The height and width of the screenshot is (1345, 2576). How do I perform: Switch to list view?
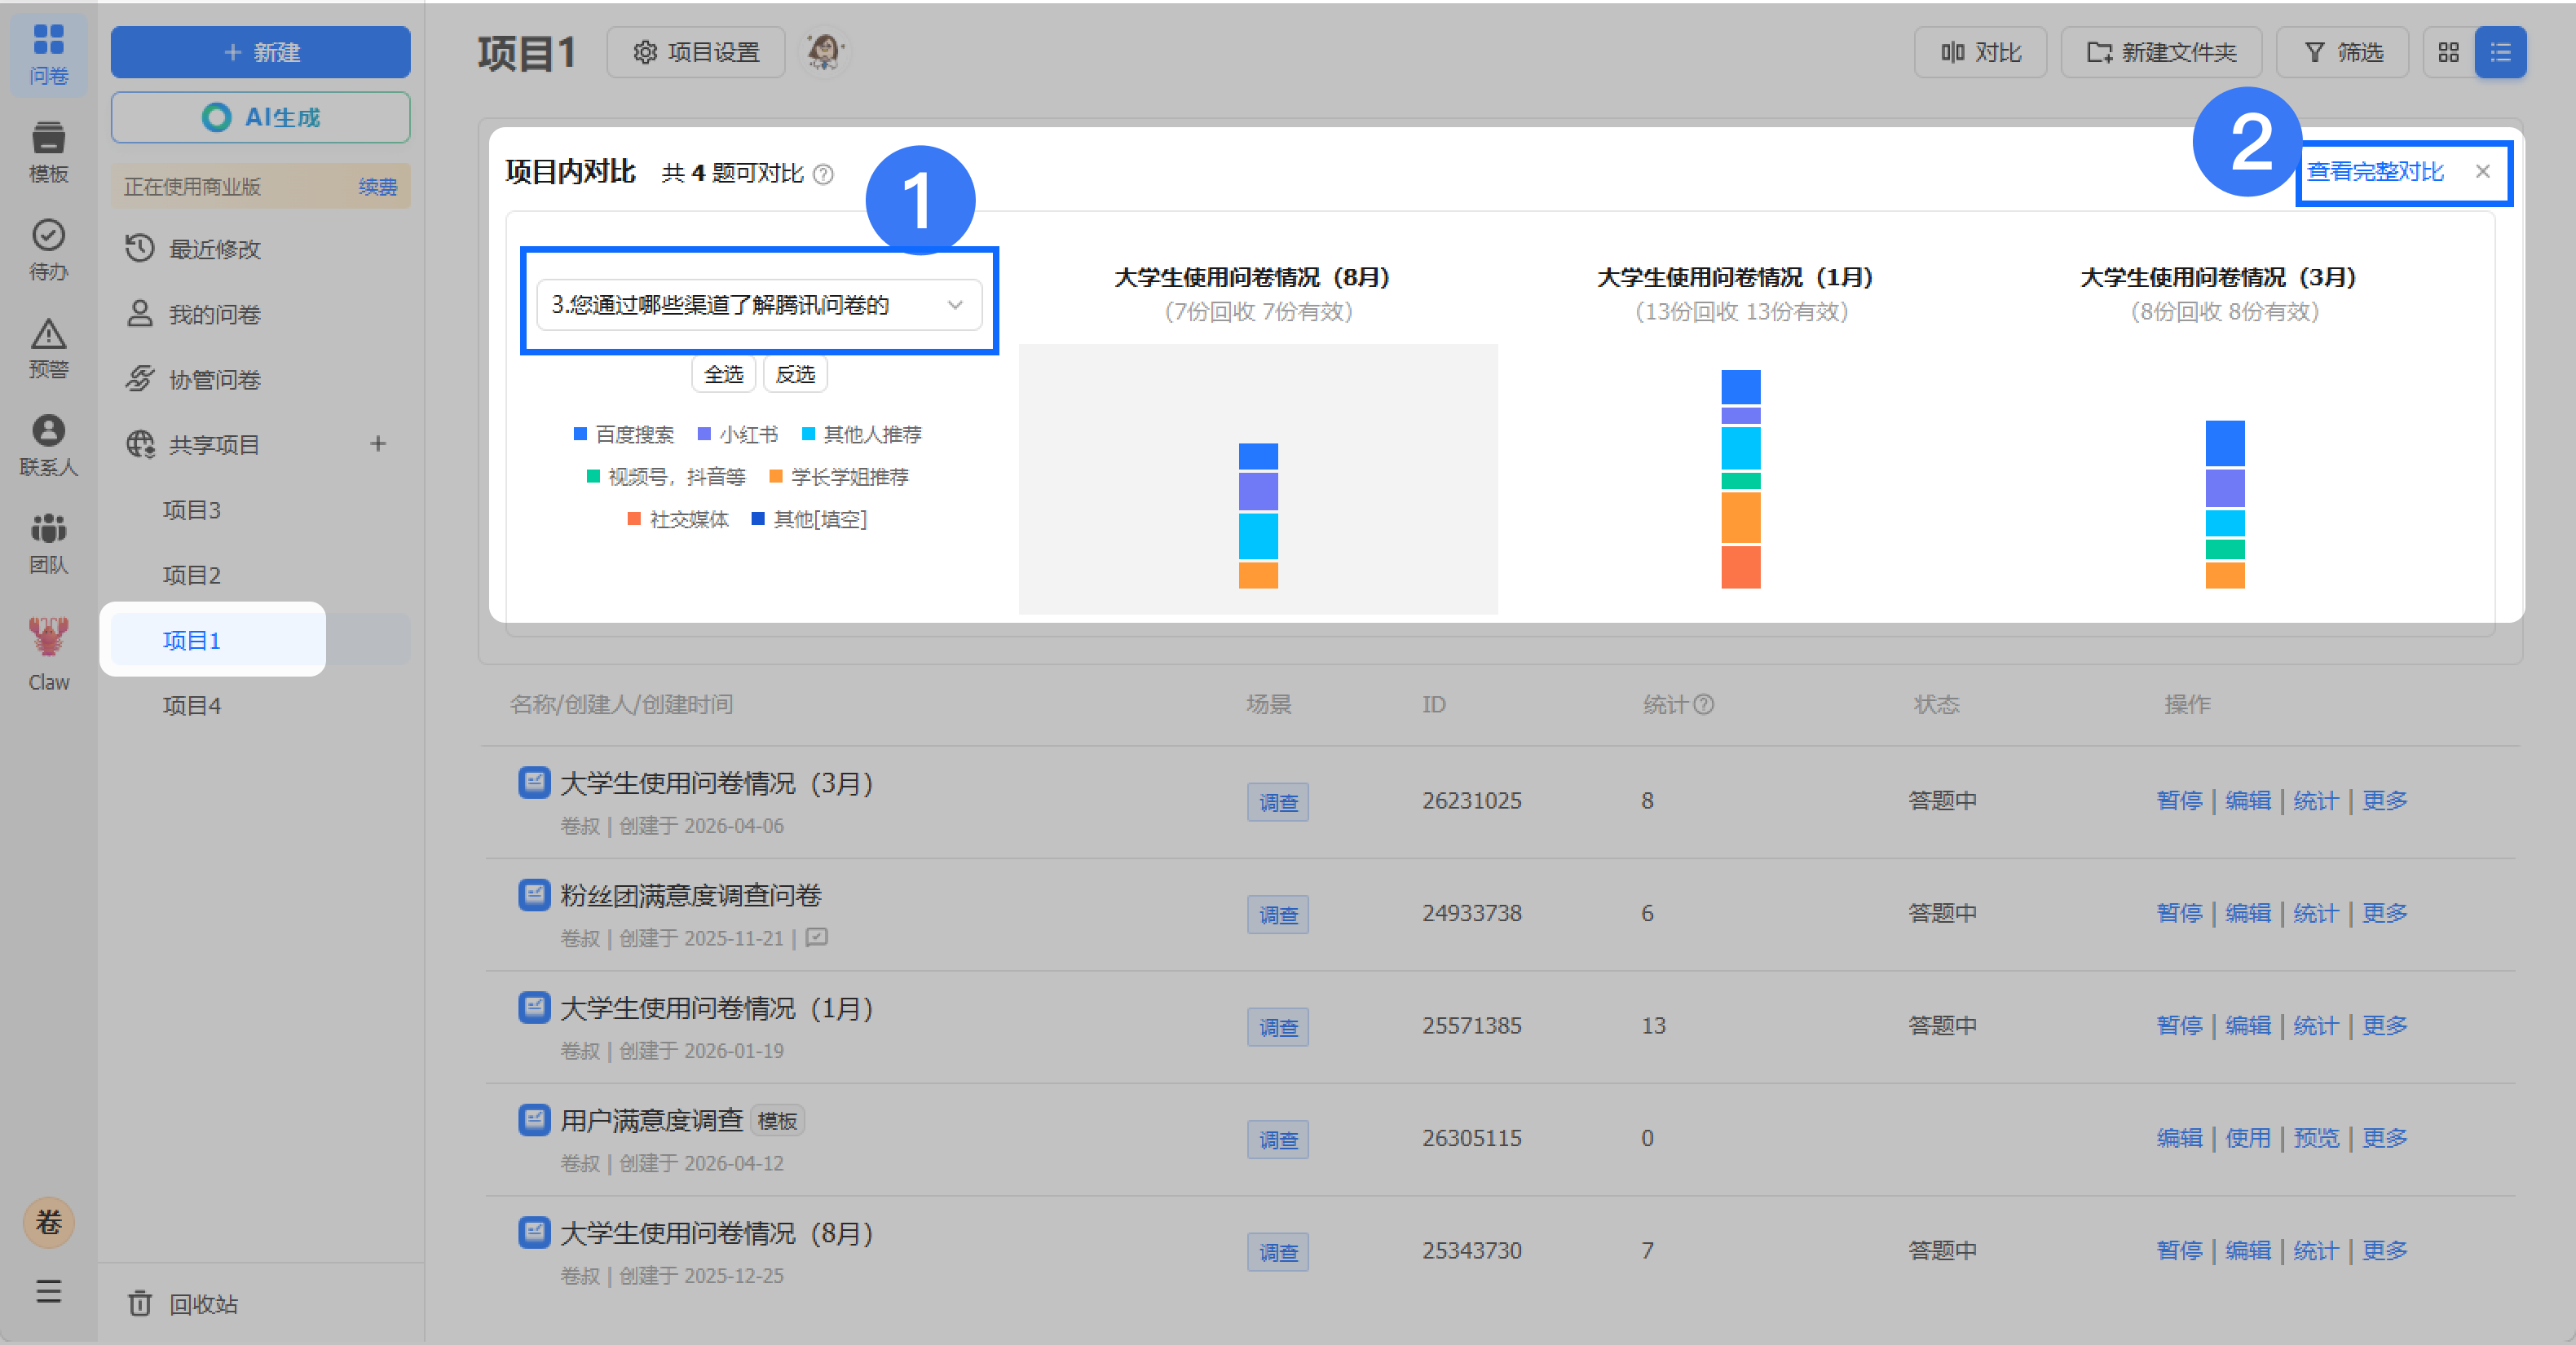[2500, 52]
